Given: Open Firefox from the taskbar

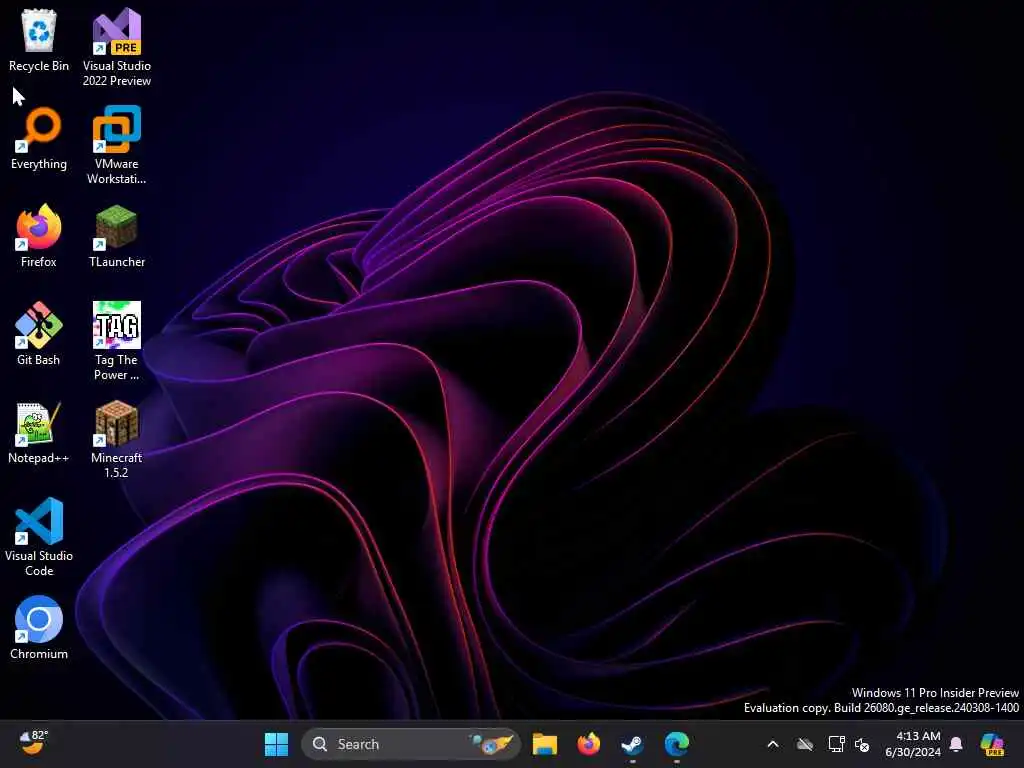Looking at the screenshot, I should pyautogui.click(x=588, y=744).
